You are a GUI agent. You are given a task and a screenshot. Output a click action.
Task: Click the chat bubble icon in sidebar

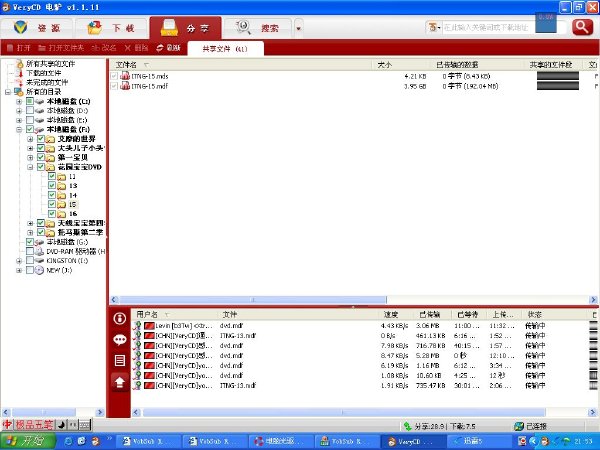tap(119, 339)
